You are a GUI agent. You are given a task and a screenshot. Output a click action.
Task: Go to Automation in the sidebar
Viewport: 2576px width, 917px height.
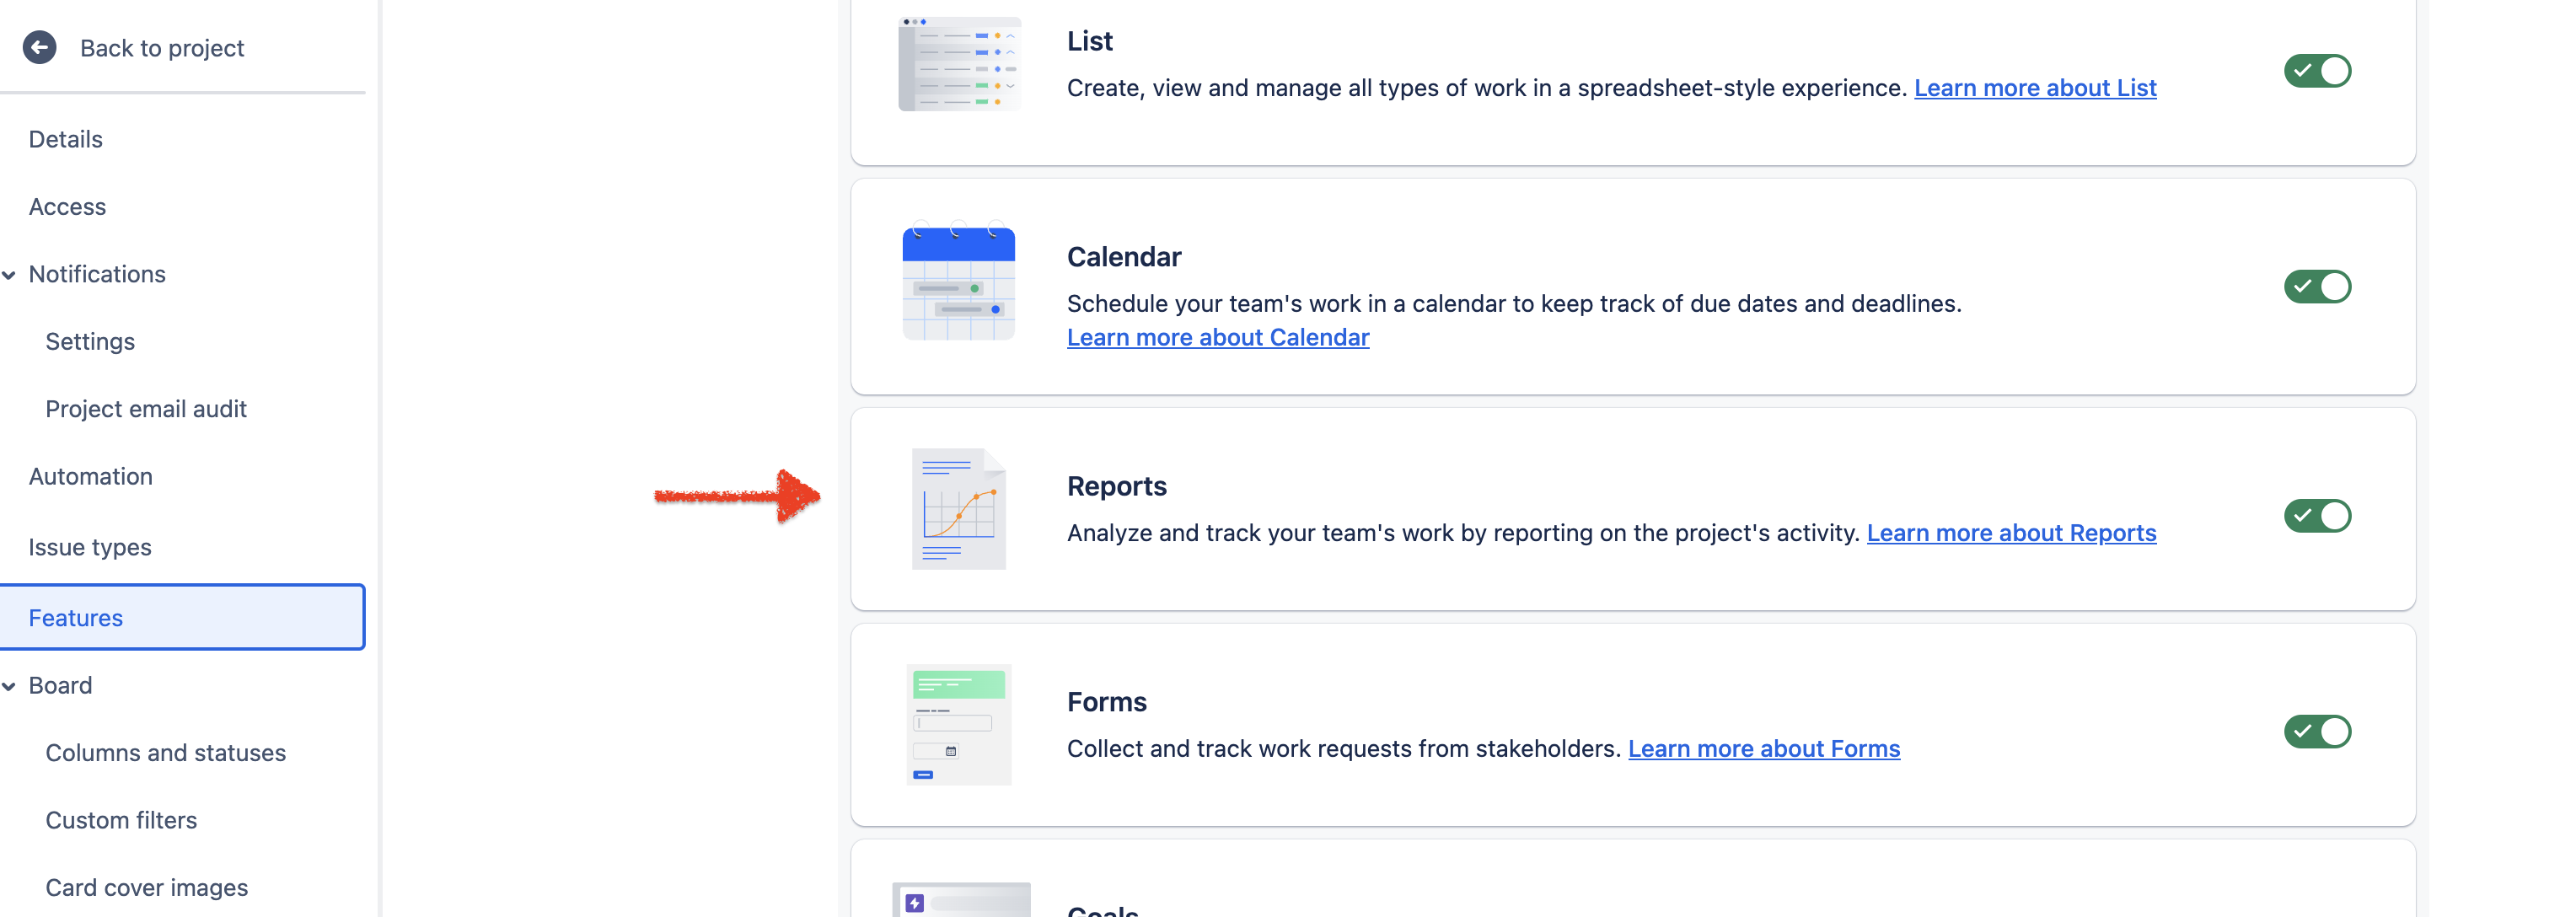pyautogui.click(x=90, y=476)
